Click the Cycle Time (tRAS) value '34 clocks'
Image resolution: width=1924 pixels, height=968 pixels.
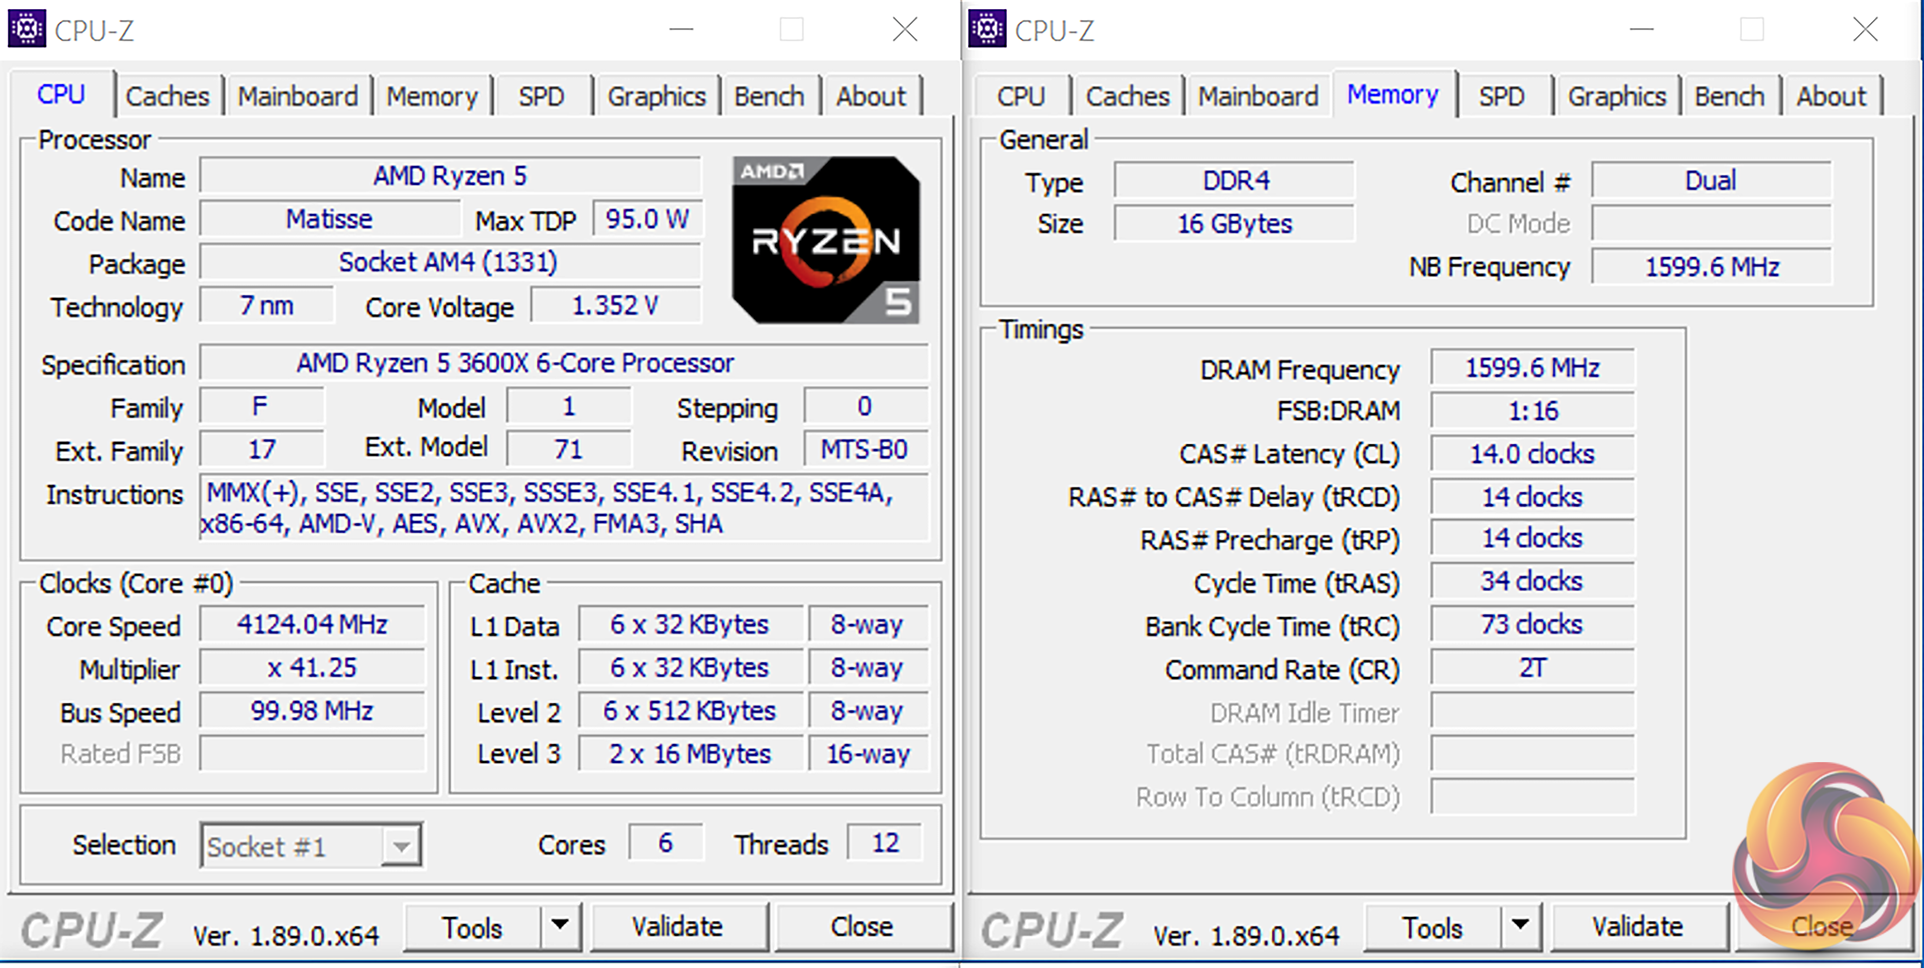coord(1532,581)
